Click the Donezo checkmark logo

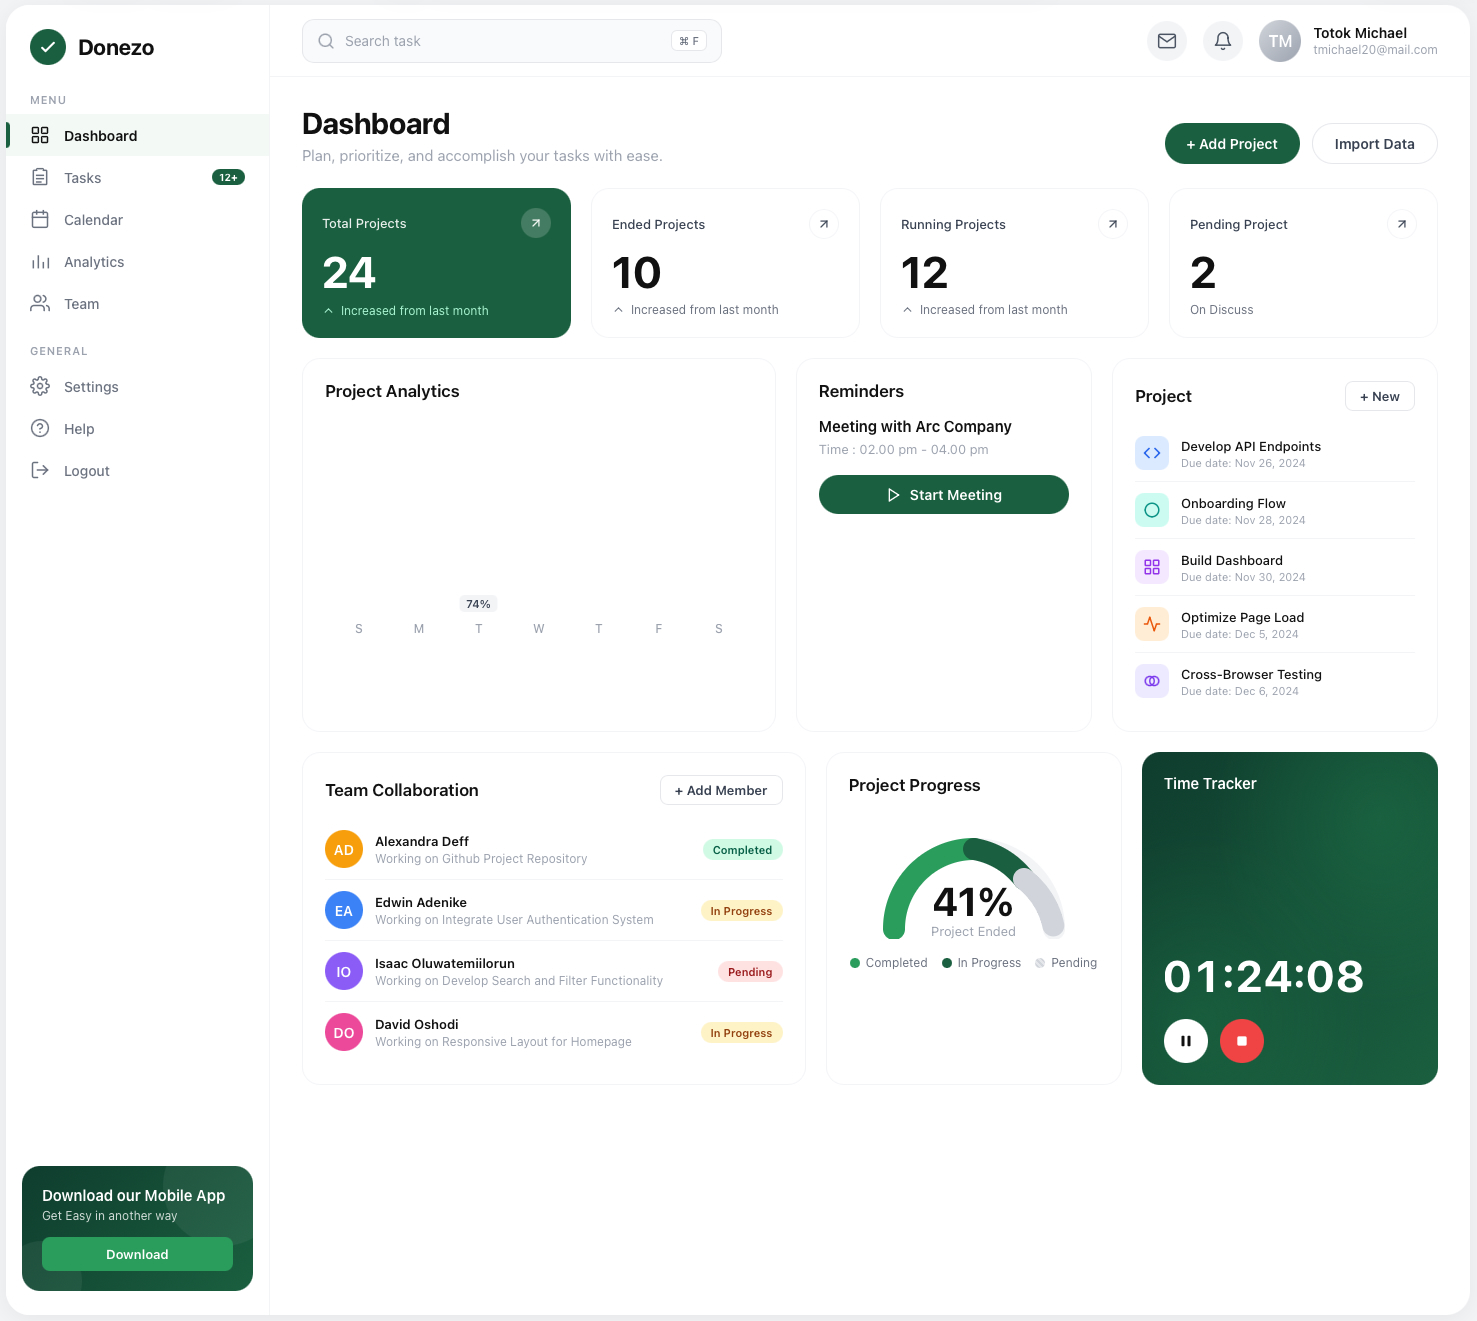[x=48, y=47]
